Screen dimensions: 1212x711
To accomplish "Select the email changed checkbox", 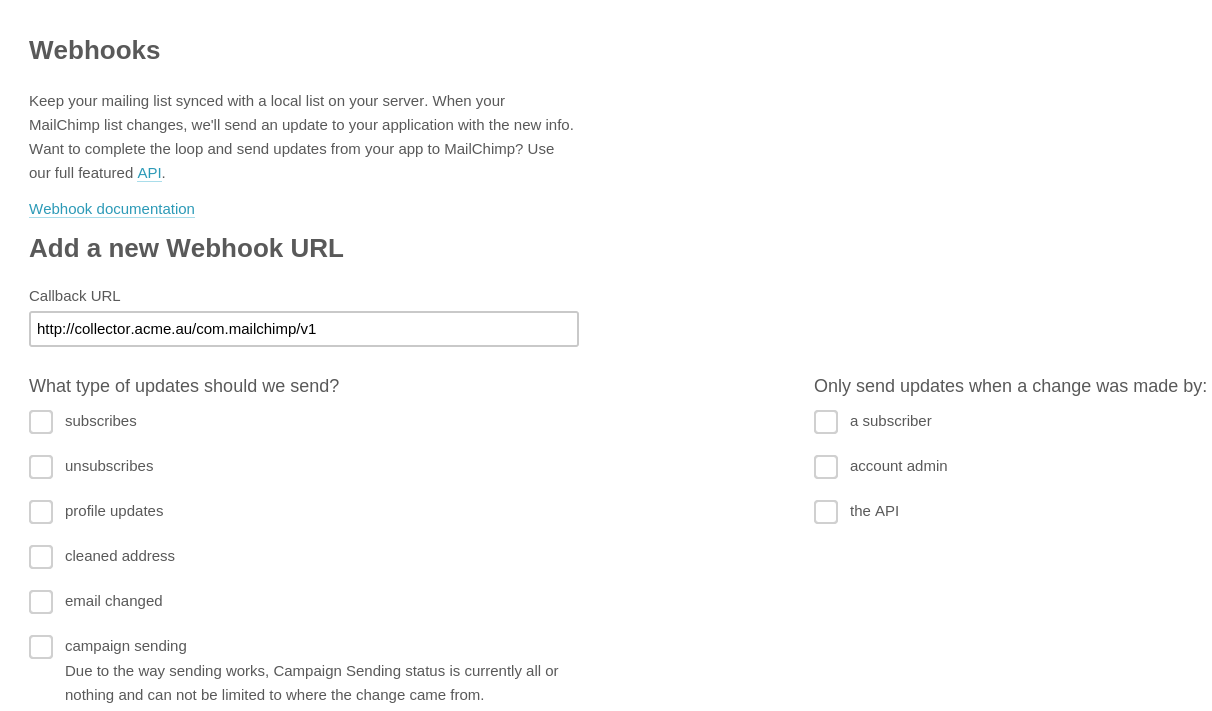I will pyautogui.click(x=41, y=602).
